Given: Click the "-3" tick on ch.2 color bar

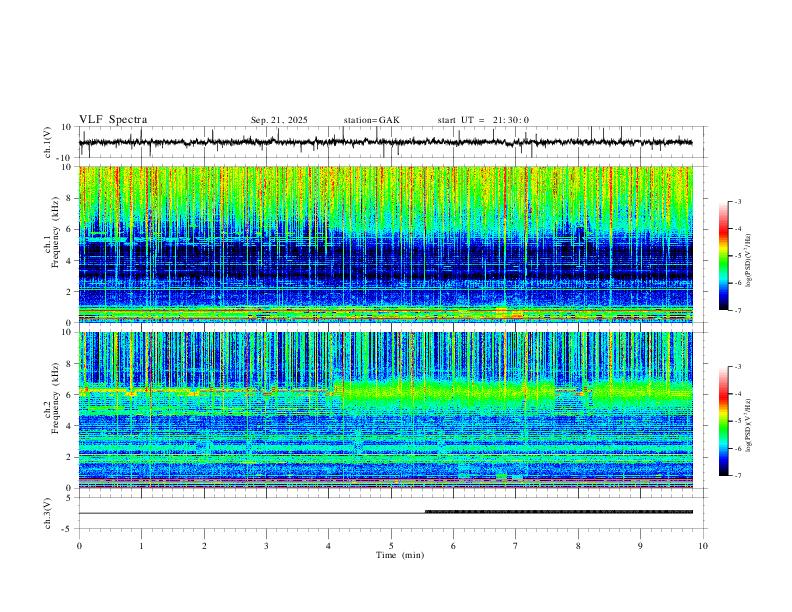Looking at the screenshot, I should (x=737, y=367).
